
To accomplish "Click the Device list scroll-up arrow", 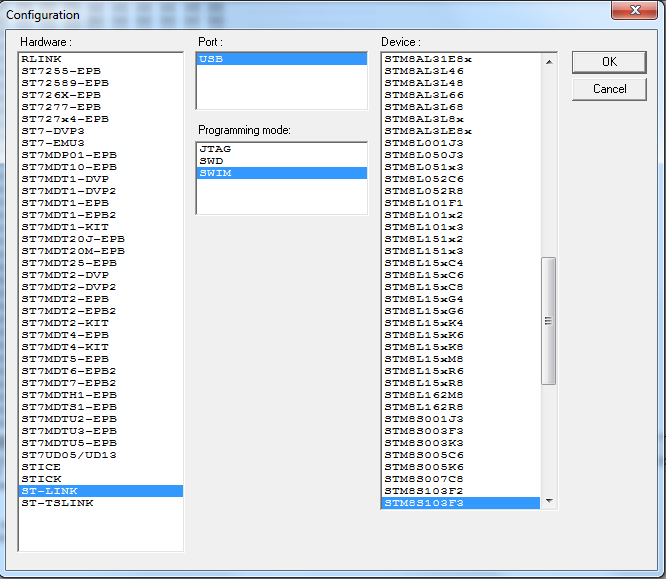I will pos(549,62).
